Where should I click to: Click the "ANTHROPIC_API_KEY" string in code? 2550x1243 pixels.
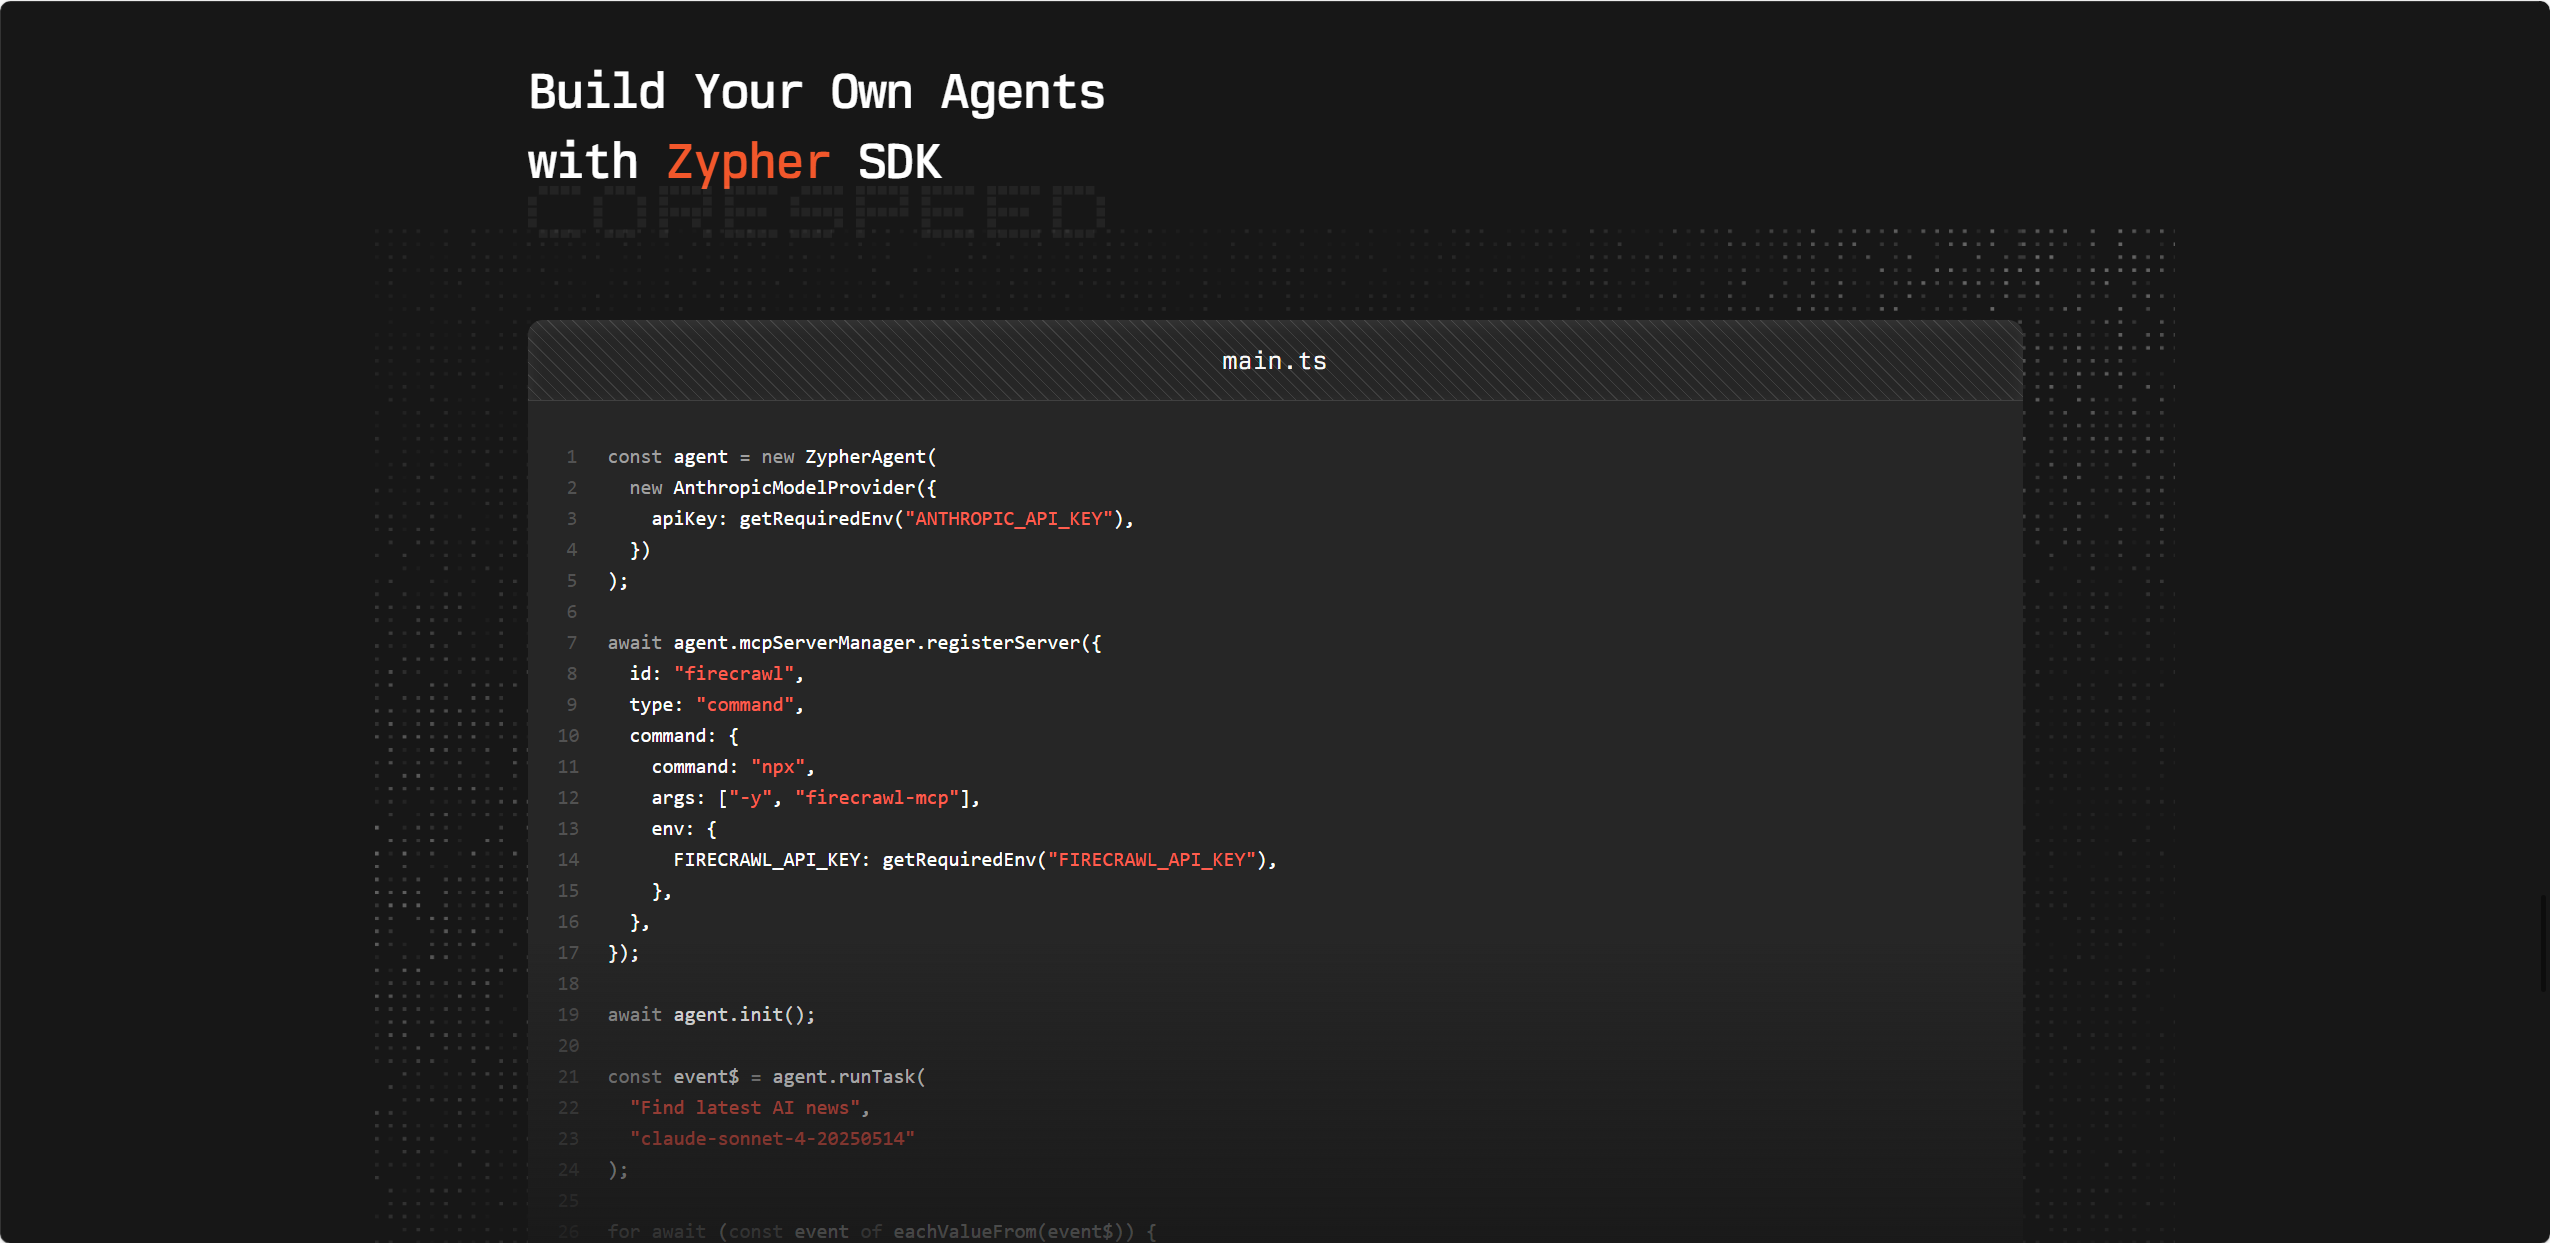coord(1009,518)
